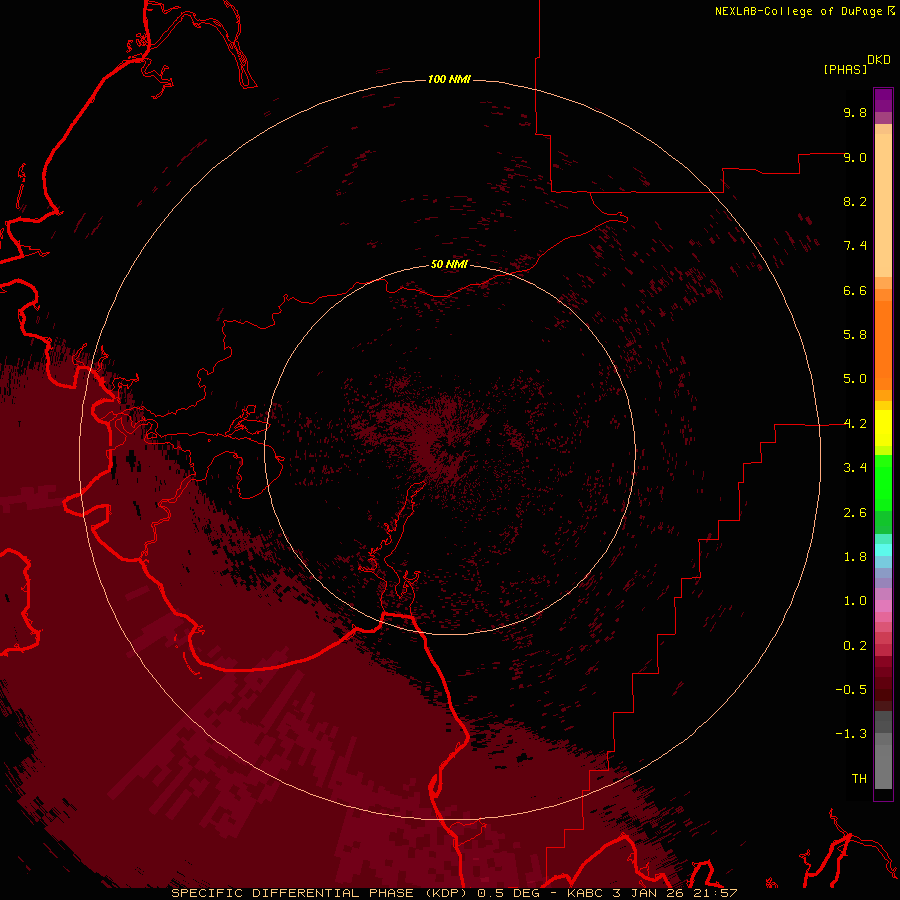
Task: Click the "9.0" scale value
Action: click(855, 157)
